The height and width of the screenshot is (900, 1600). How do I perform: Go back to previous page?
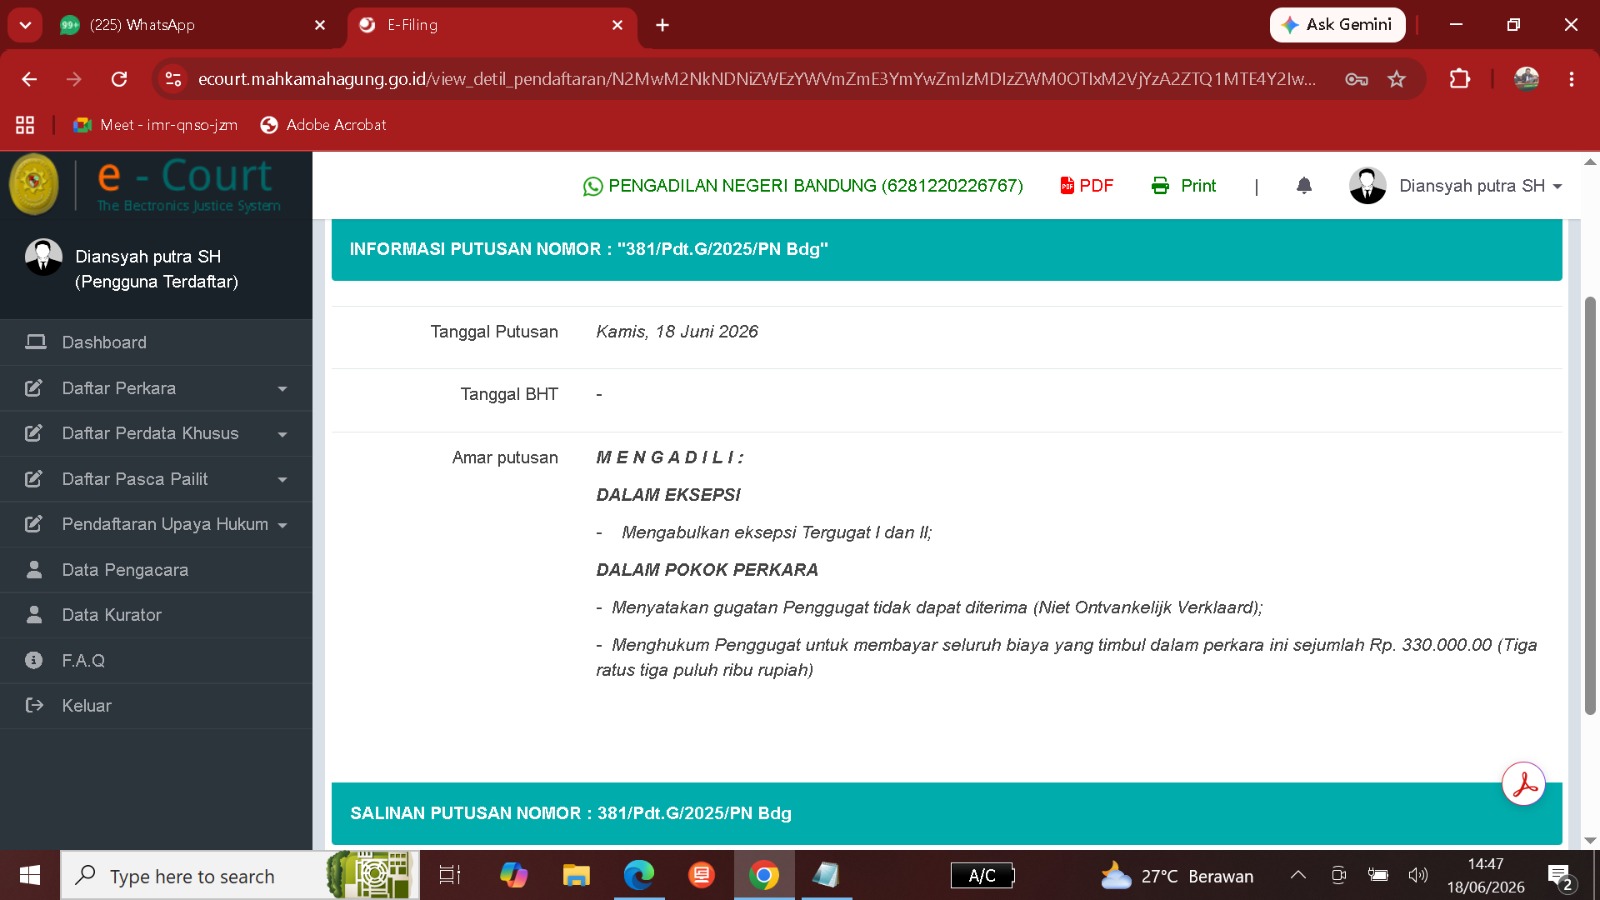[x=29, y=79]
